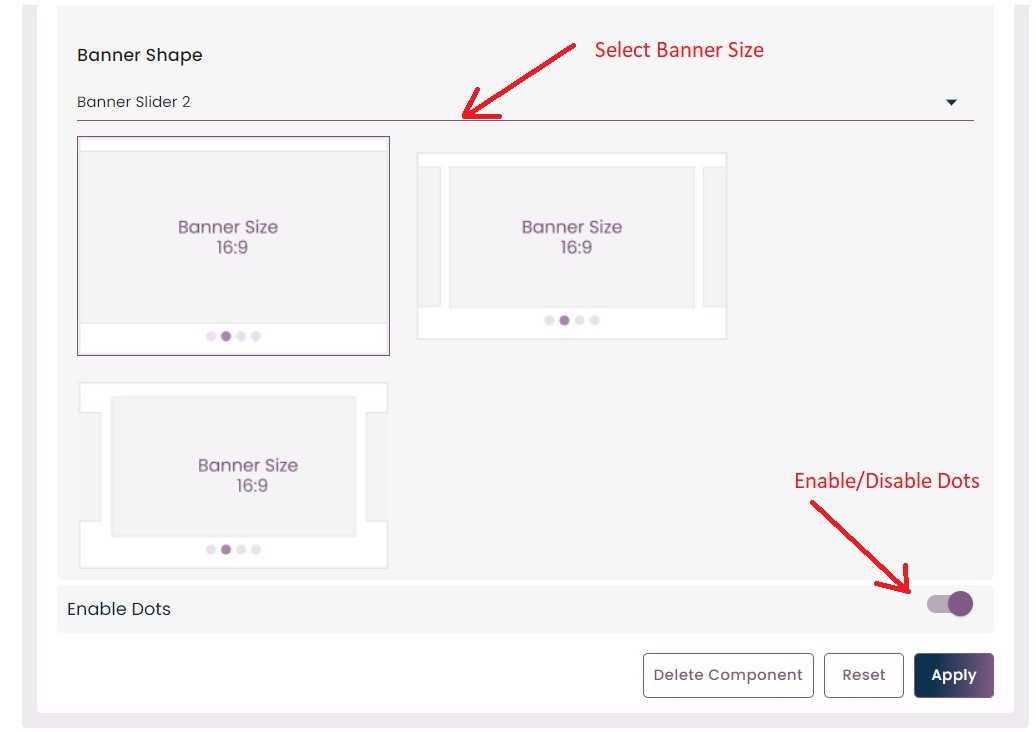1036x732 pixels.
Task: Click the red Enable/Disable Dots annotation
Action: point(886,481)
